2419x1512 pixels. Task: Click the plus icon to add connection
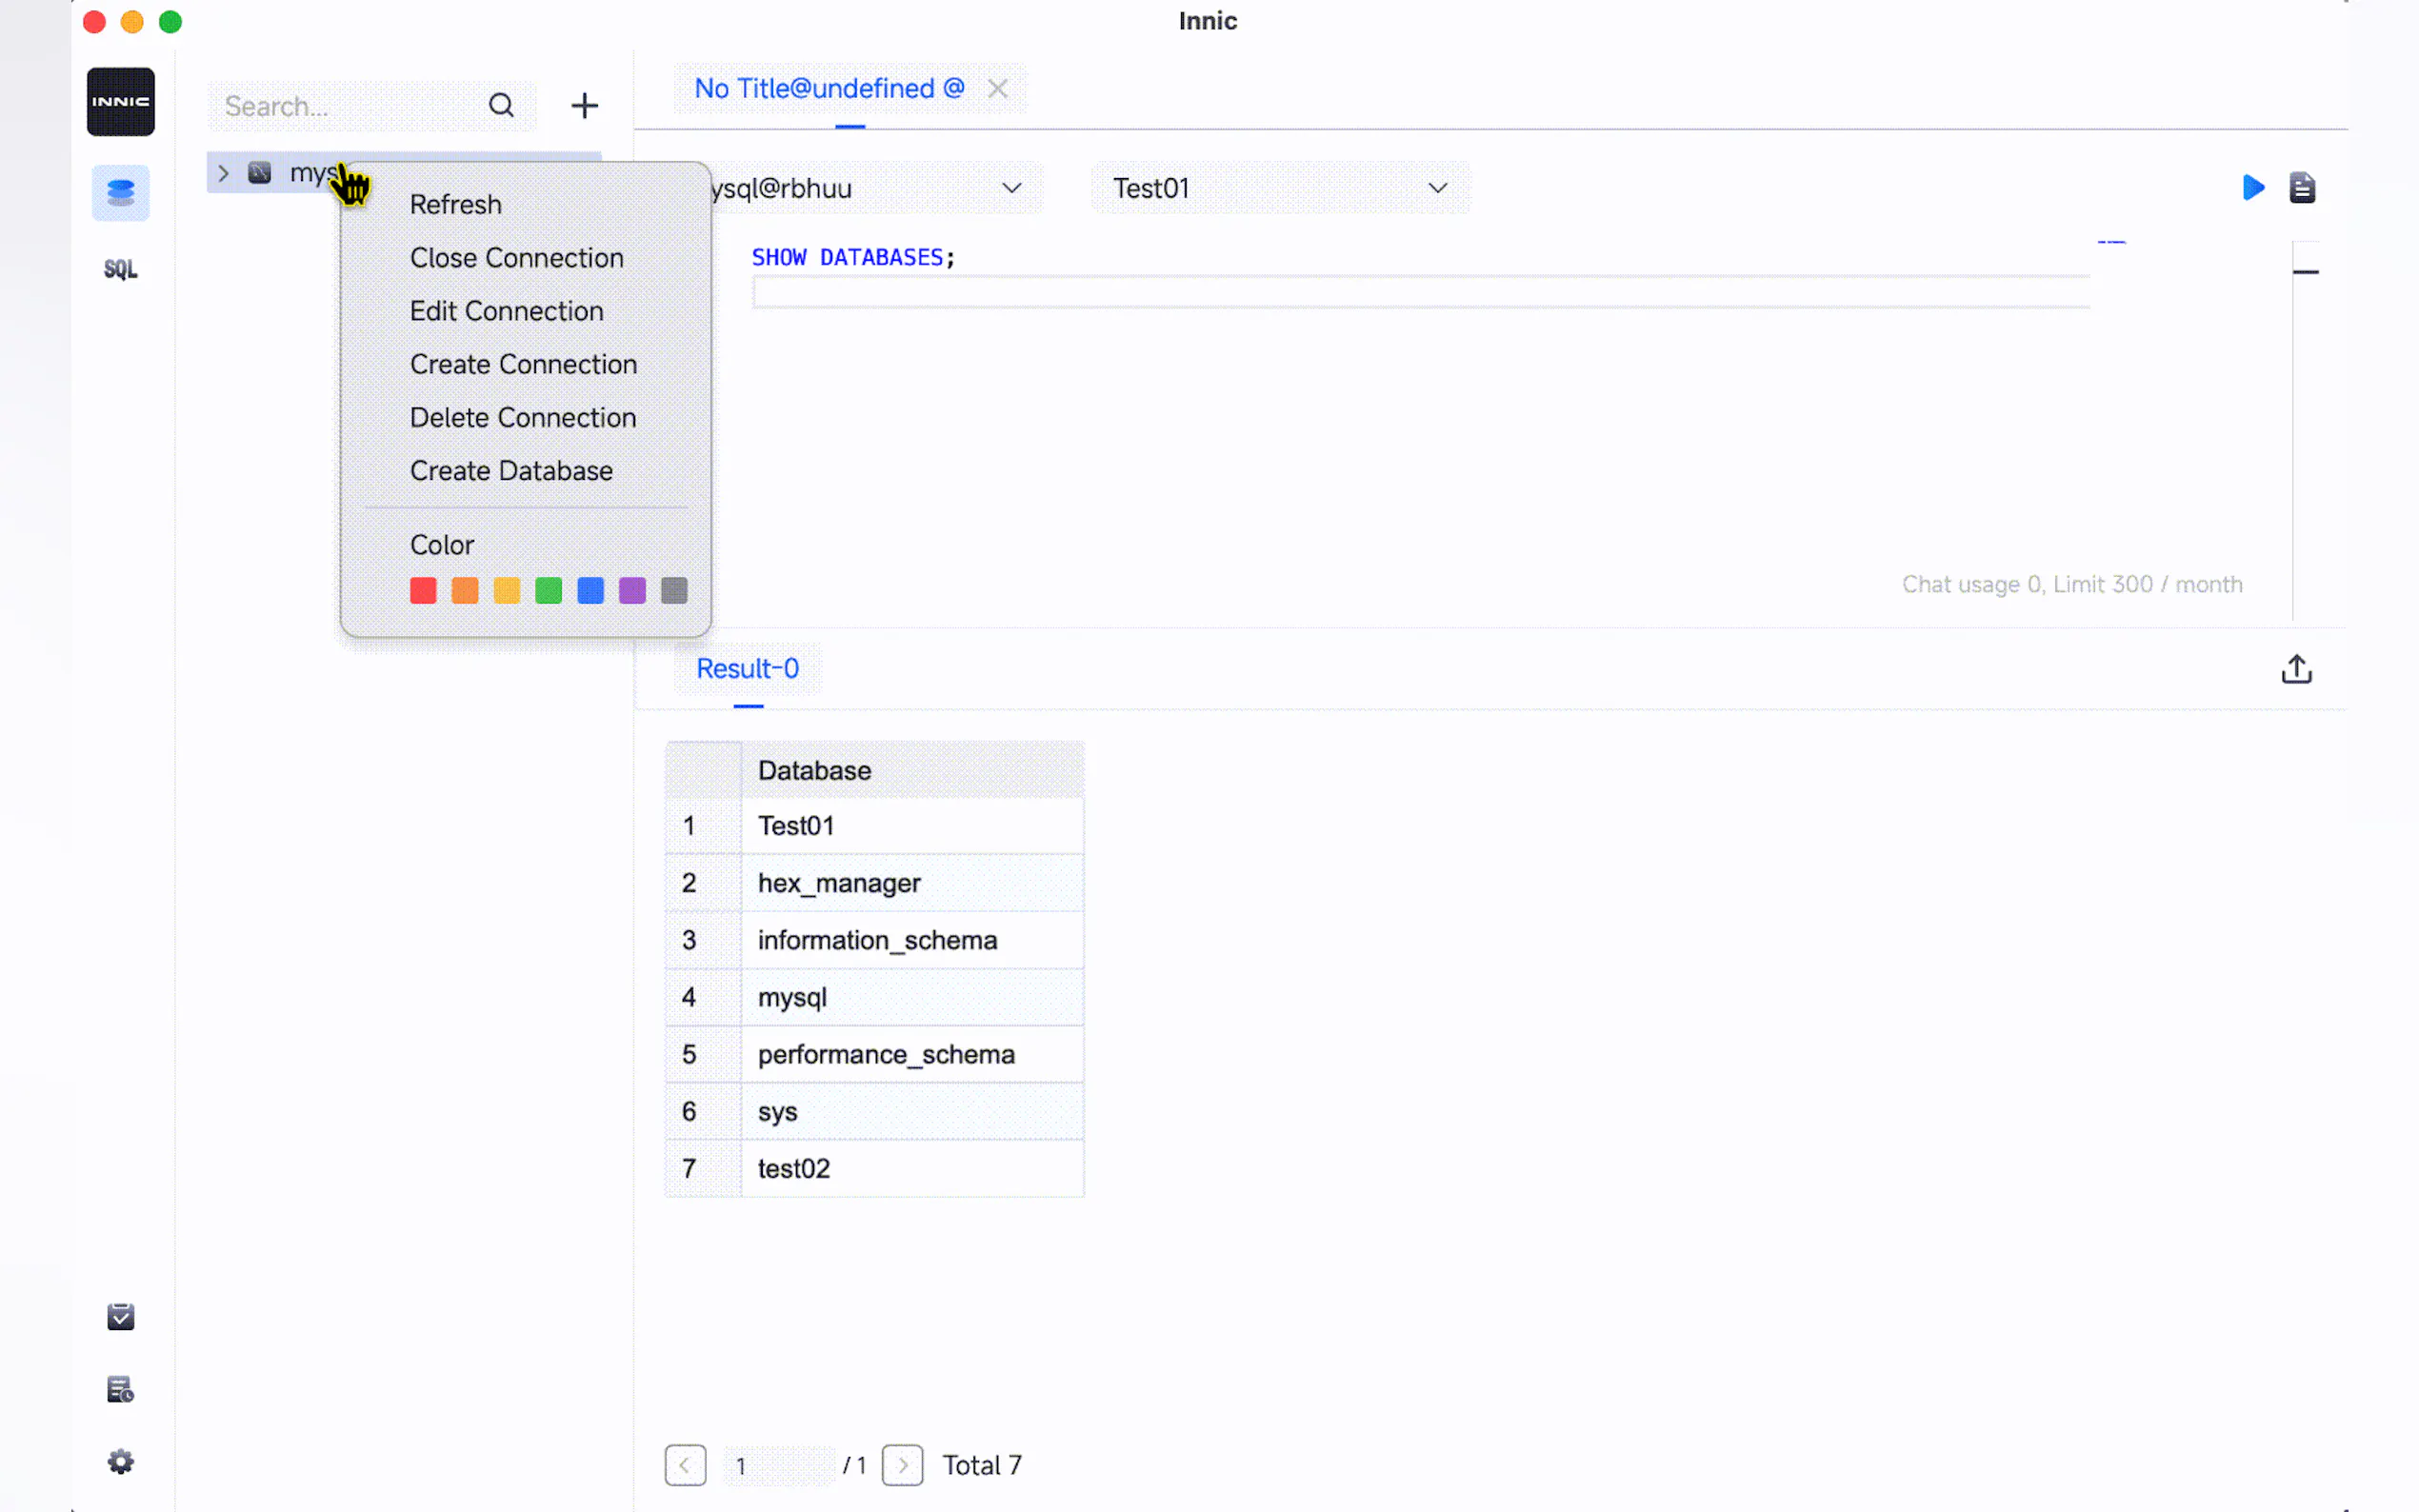coord(584,105)
